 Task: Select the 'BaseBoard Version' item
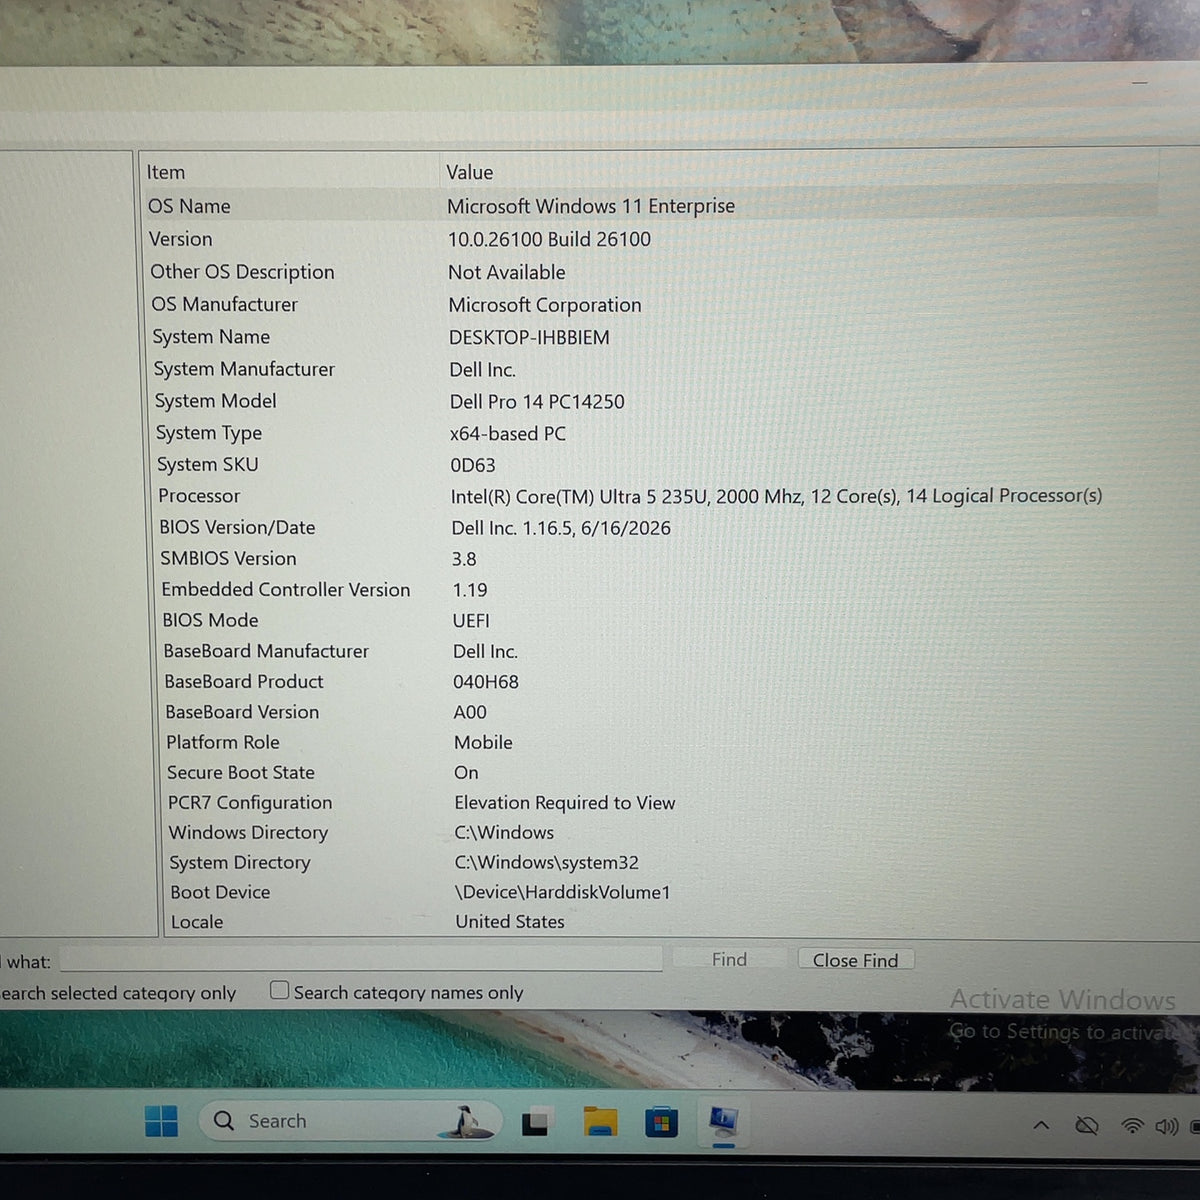tap(242, 712)
